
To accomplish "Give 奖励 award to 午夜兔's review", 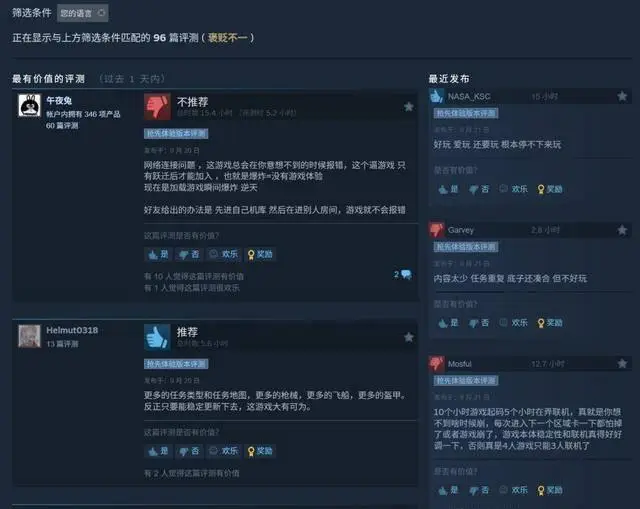I will tap(260, 254).
